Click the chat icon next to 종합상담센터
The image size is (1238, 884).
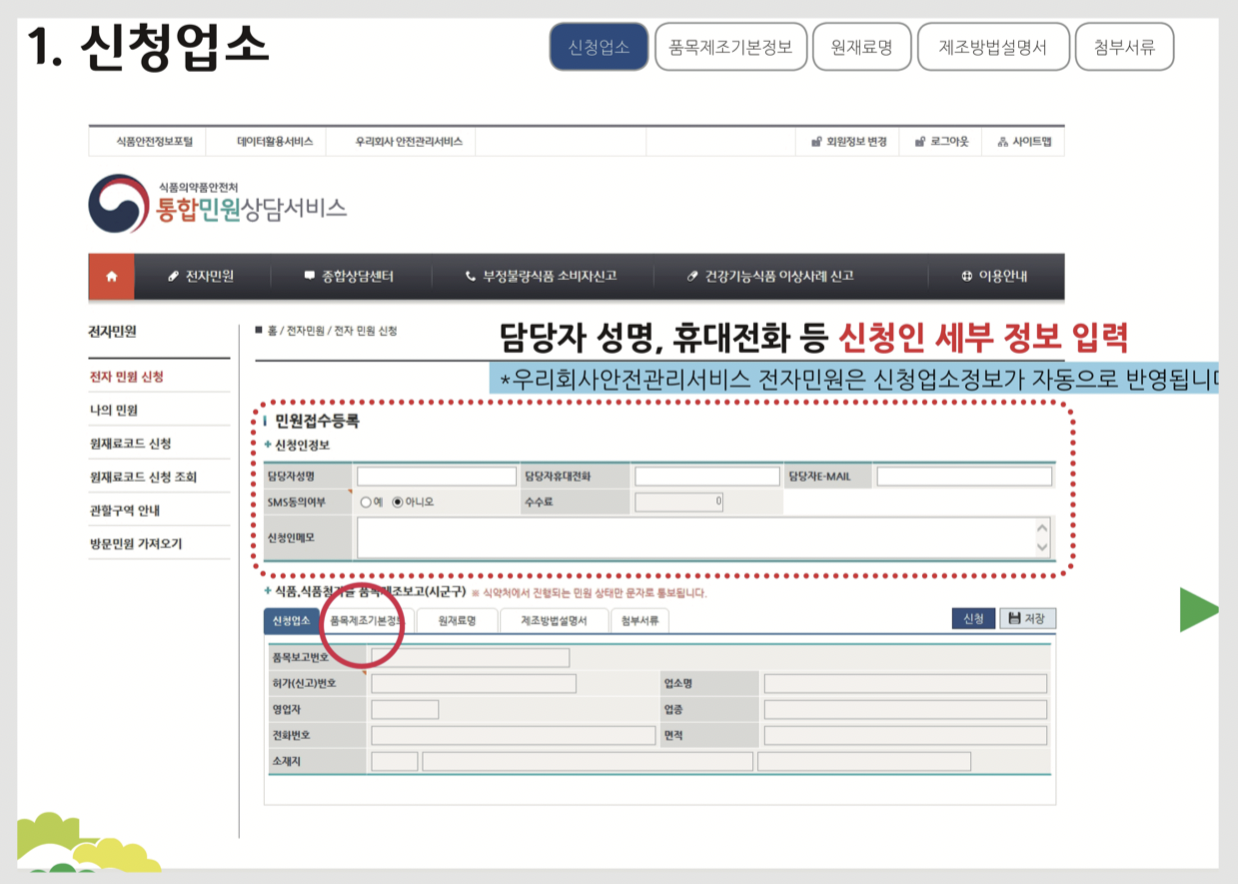pyautogui.click(x=310, y=276)
